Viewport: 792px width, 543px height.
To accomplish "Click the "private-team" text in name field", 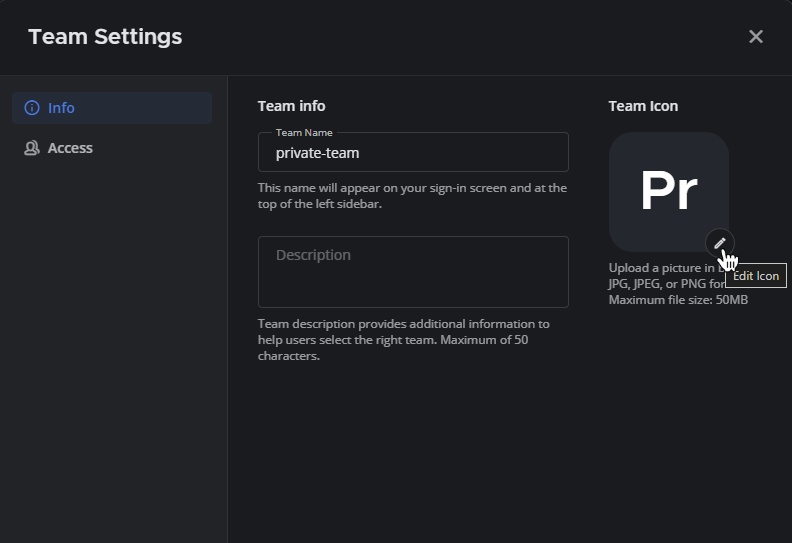I will [317, 153].
